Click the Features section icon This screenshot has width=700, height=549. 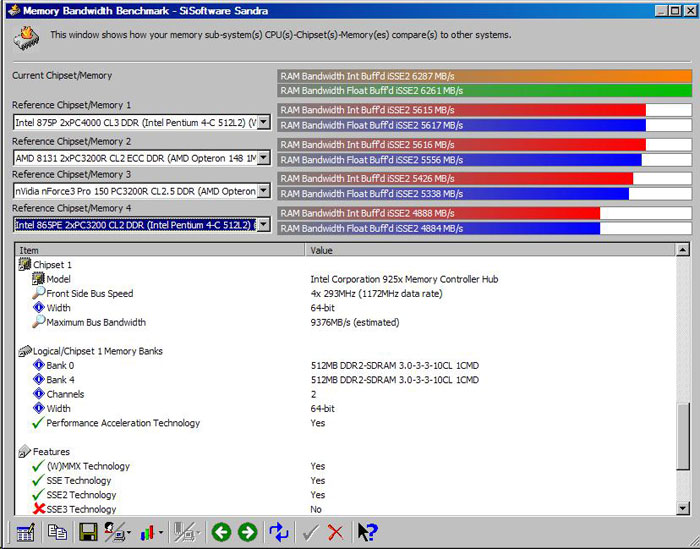(25, 451)
